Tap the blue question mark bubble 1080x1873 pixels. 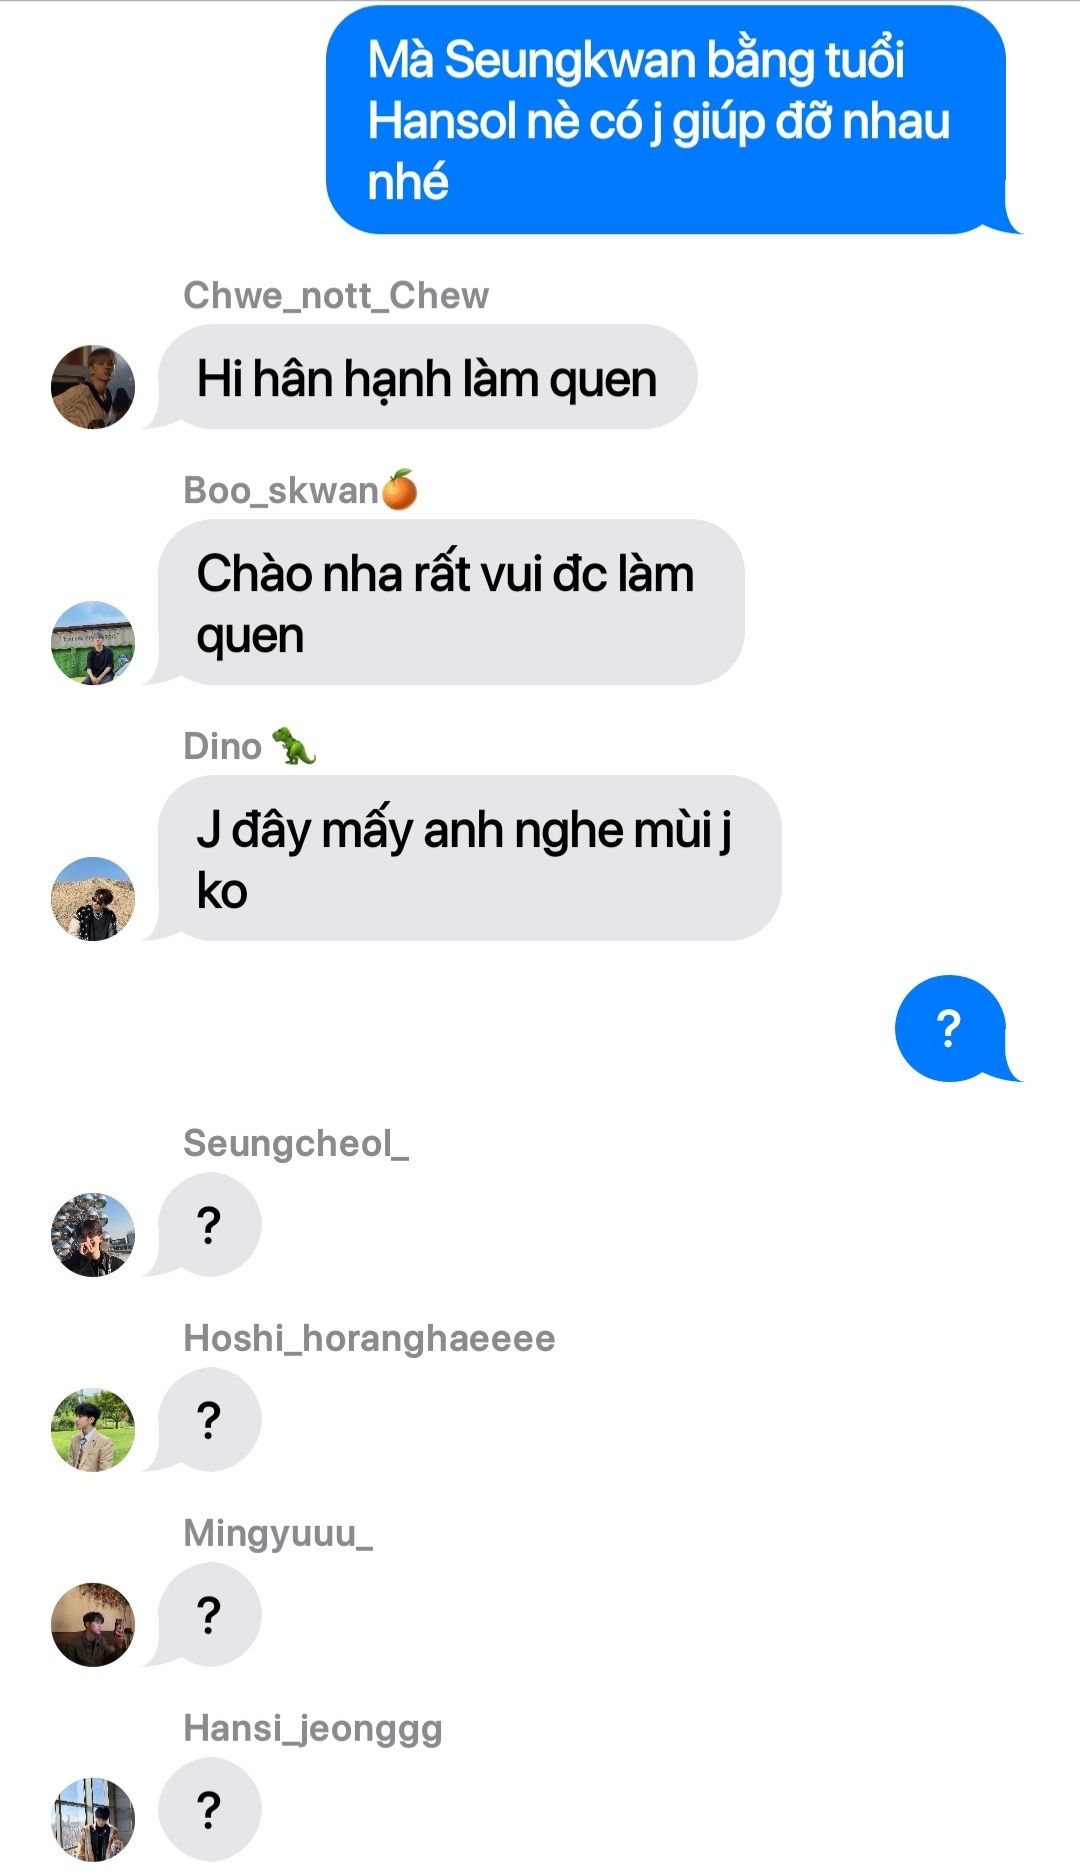click(x=950, y=1028)
